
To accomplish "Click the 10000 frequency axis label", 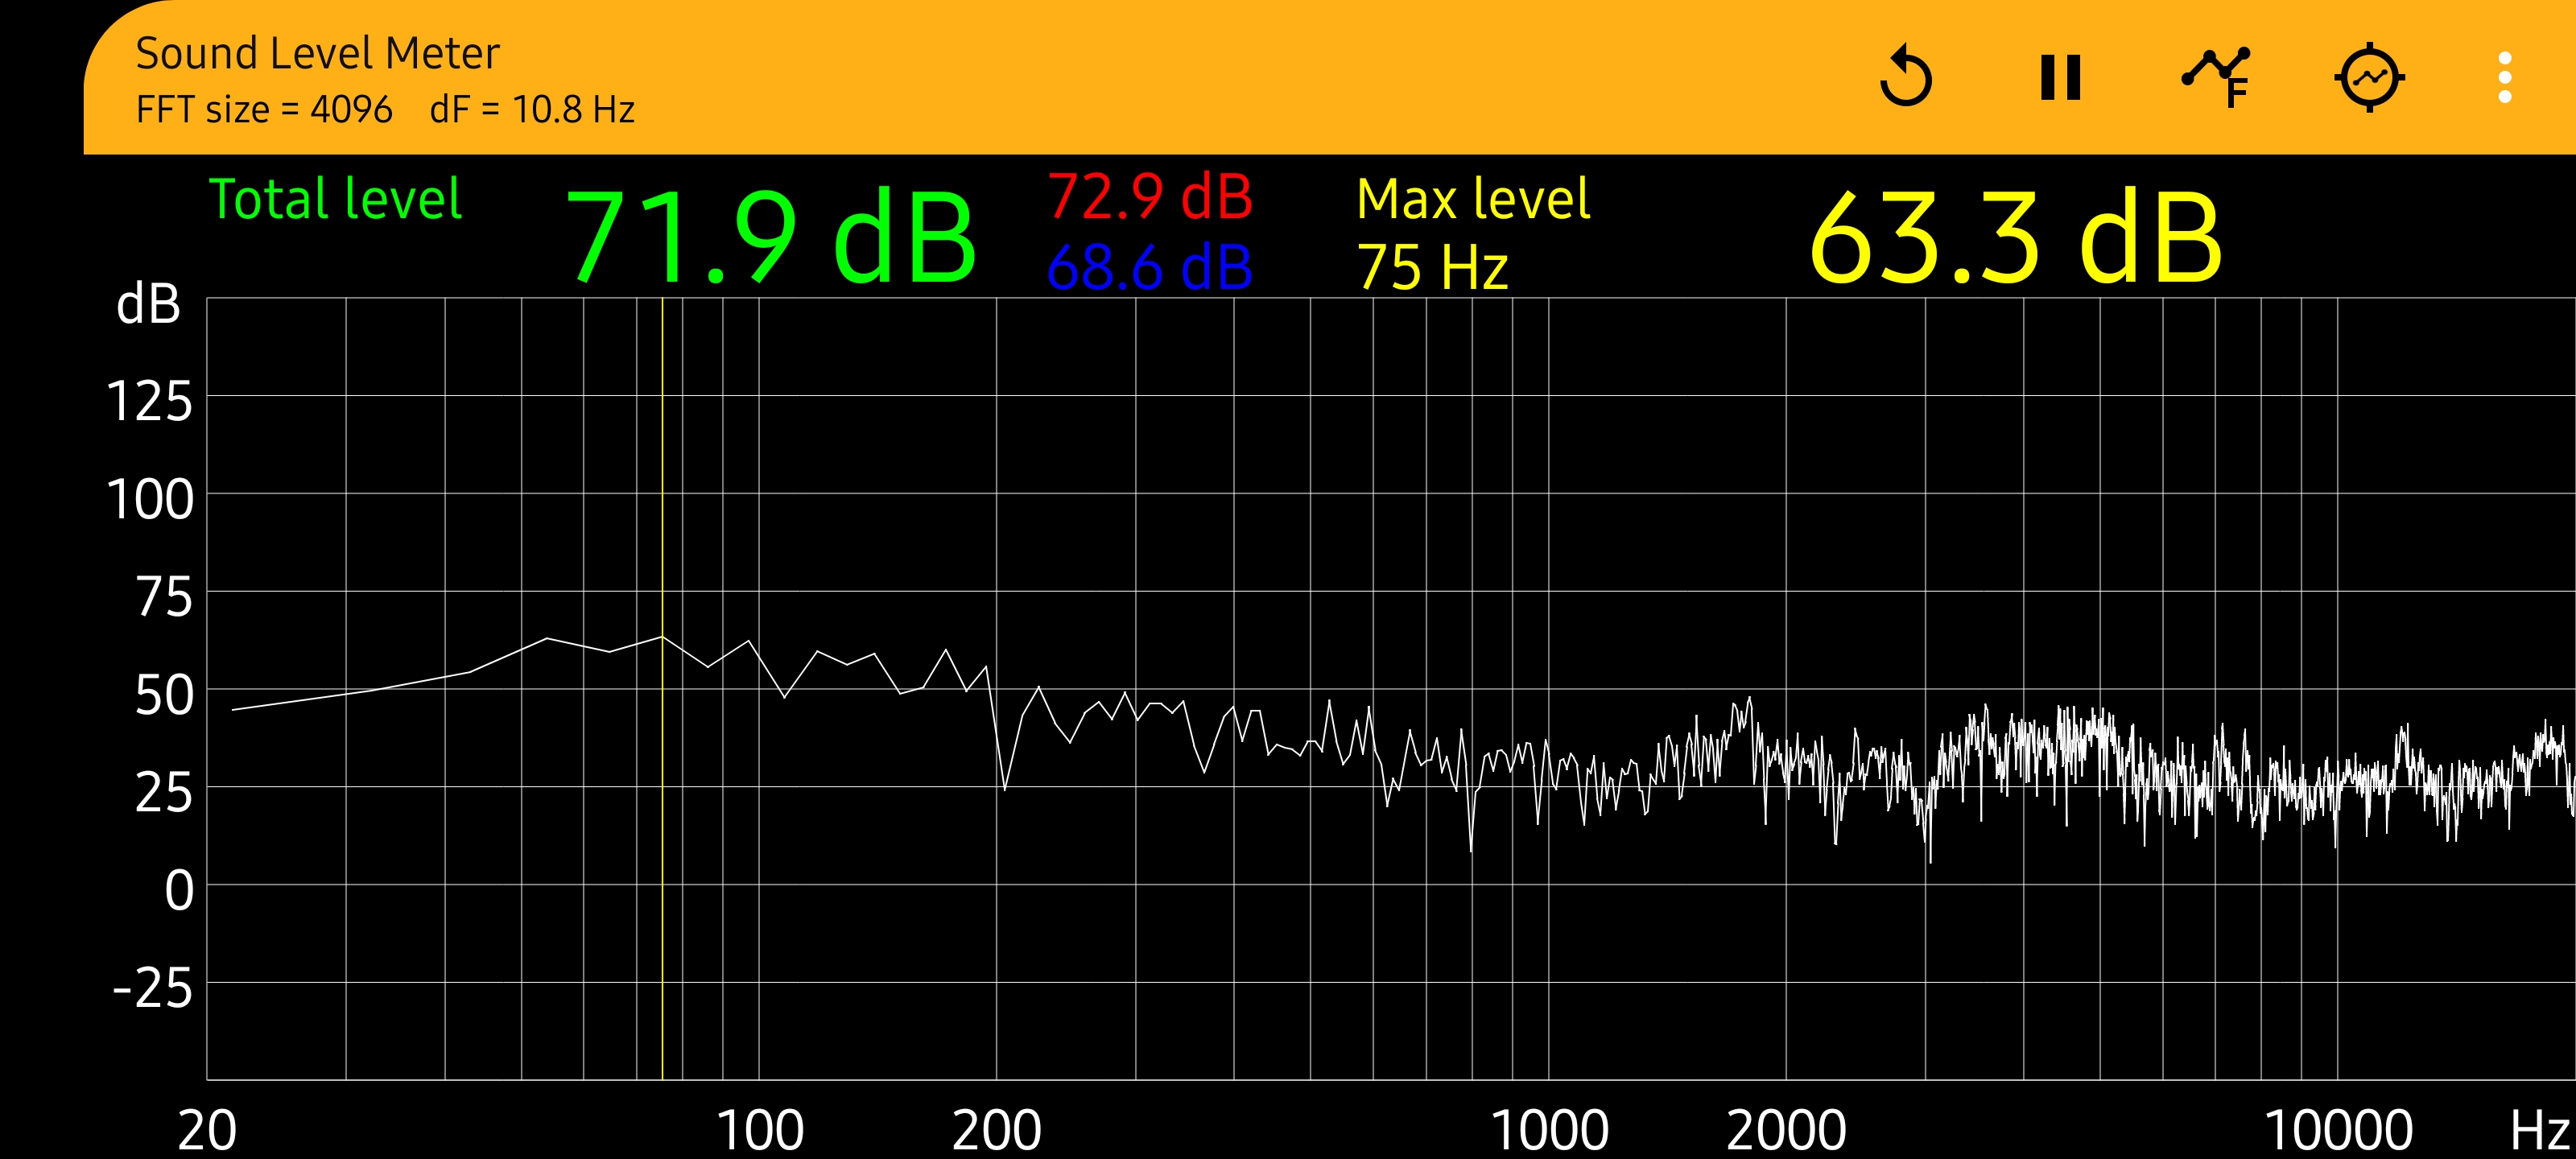I will tap(2338, 1129).
